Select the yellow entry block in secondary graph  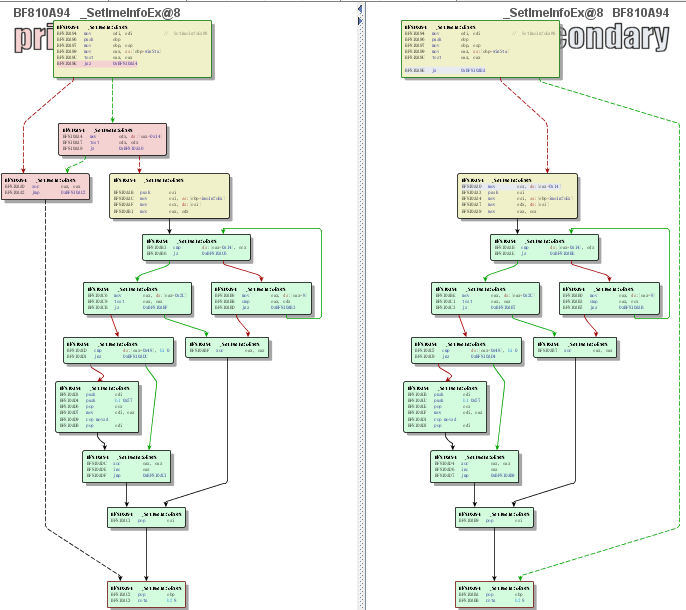click(x=479, y=48)
